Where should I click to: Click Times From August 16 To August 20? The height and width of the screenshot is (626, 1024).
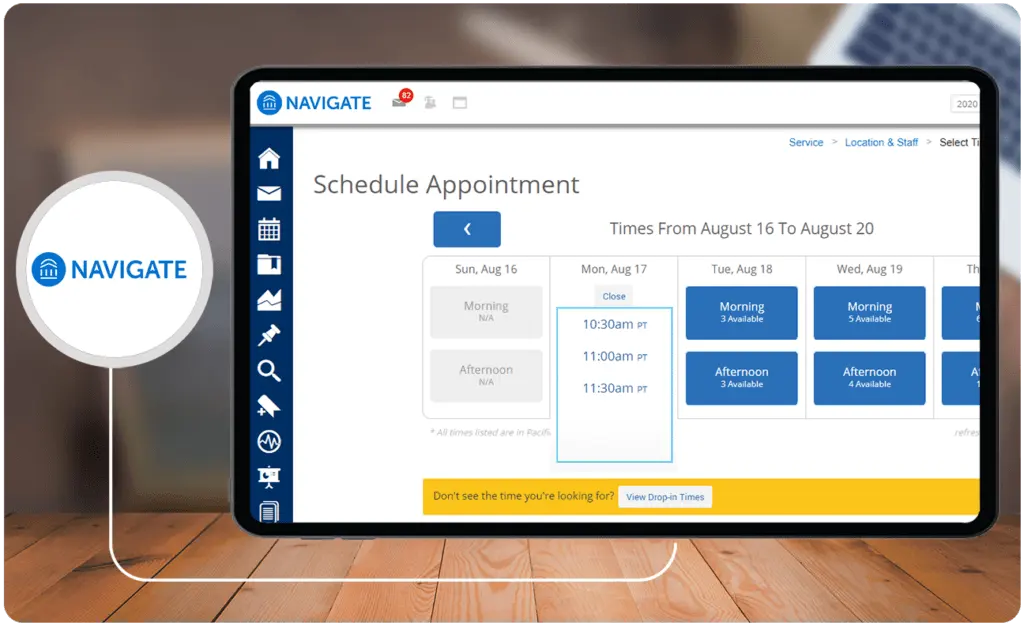[x=741, y=228]
